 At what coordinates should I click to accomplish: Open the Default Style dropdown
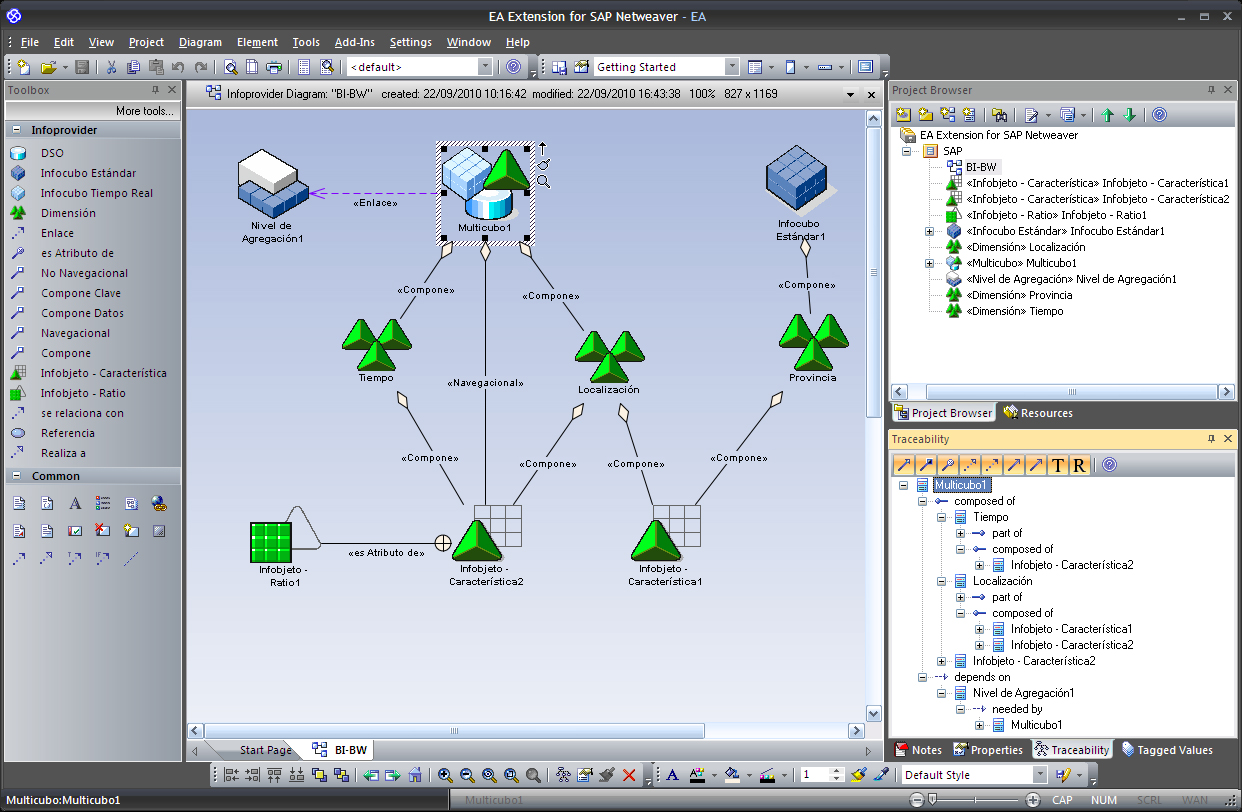pos(1040,775)
